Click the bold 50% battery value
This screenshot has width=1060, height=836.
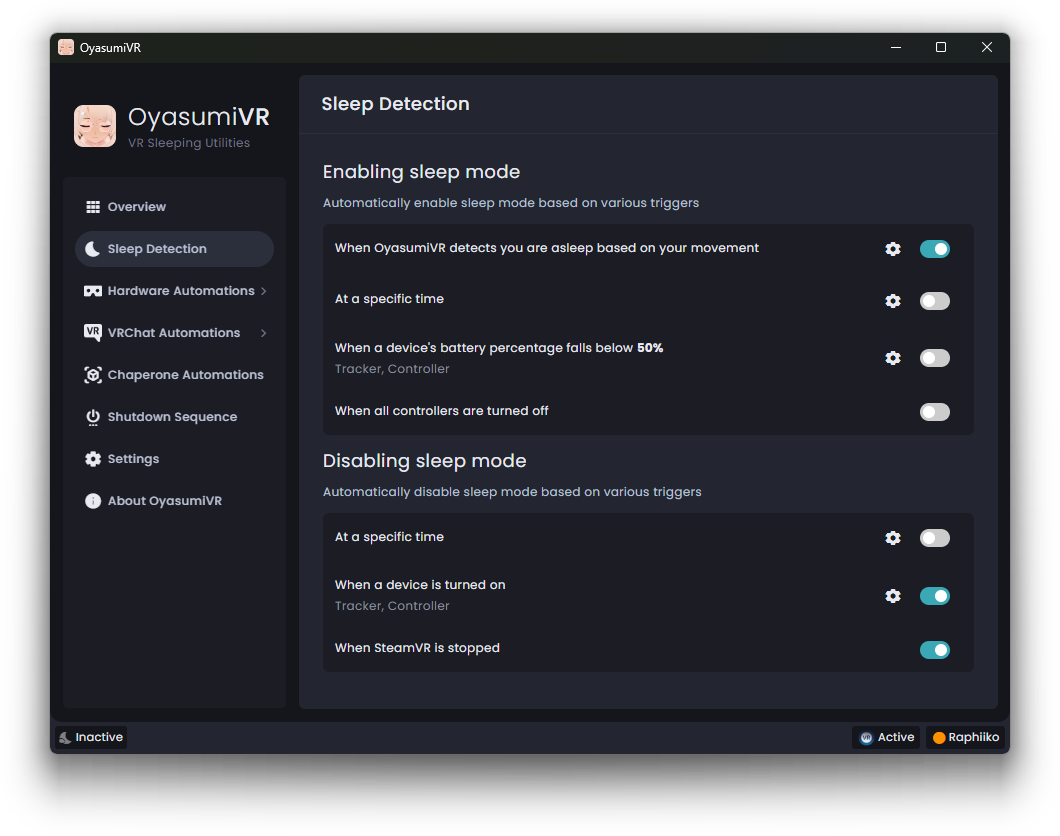650,348
